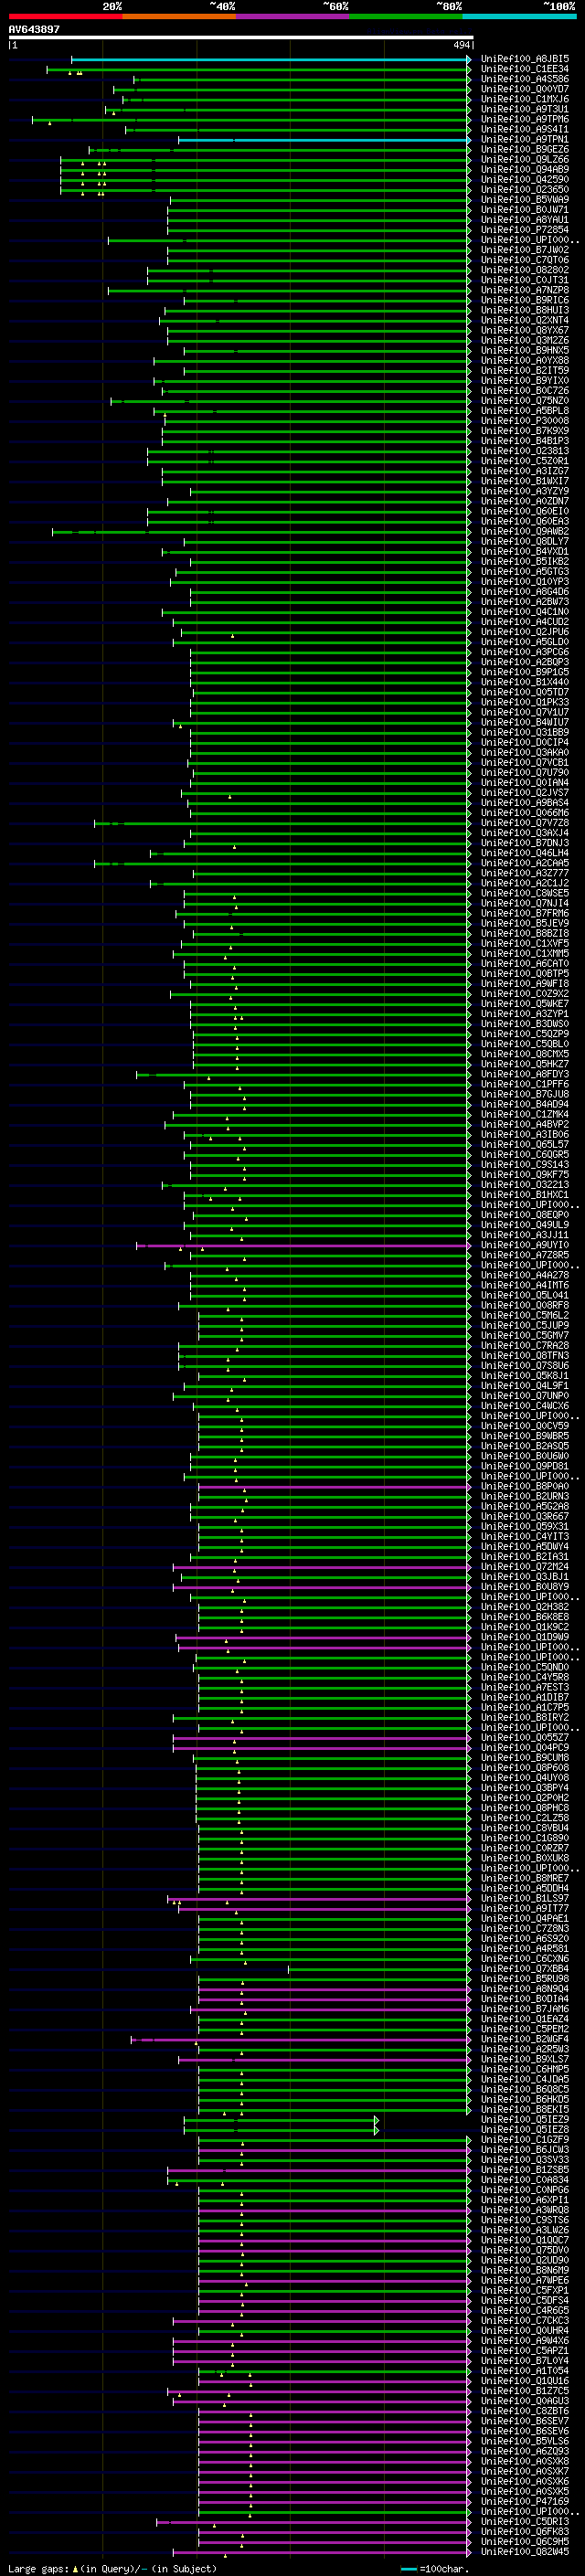Viewport: 585px width, 2576px height.
Task: Select the UniRef100_C8ZBT6 label
Action: tap(525, 2411)
